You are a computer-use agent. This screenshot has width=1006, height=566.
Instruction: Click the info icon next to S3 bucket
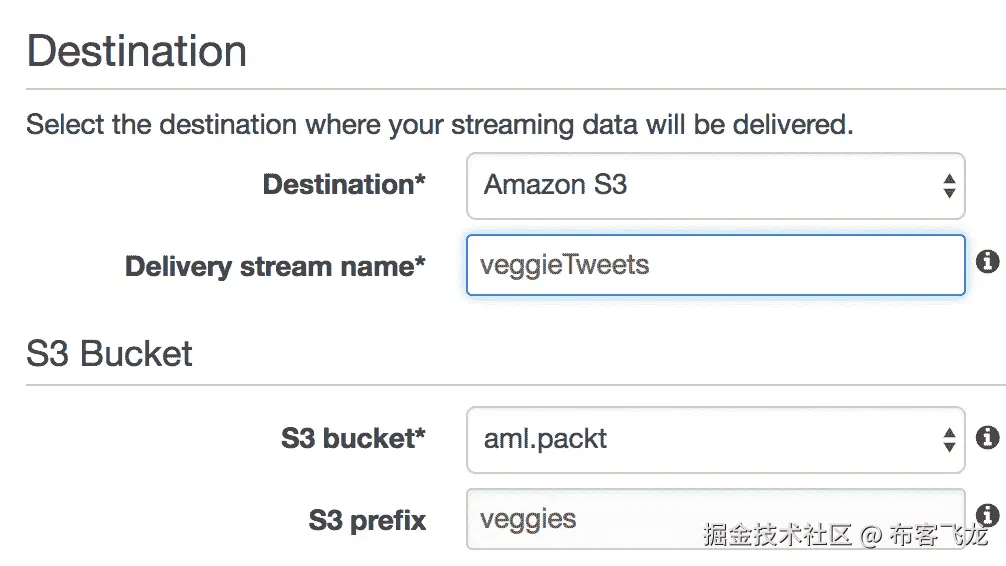click(x=987, y=437)
